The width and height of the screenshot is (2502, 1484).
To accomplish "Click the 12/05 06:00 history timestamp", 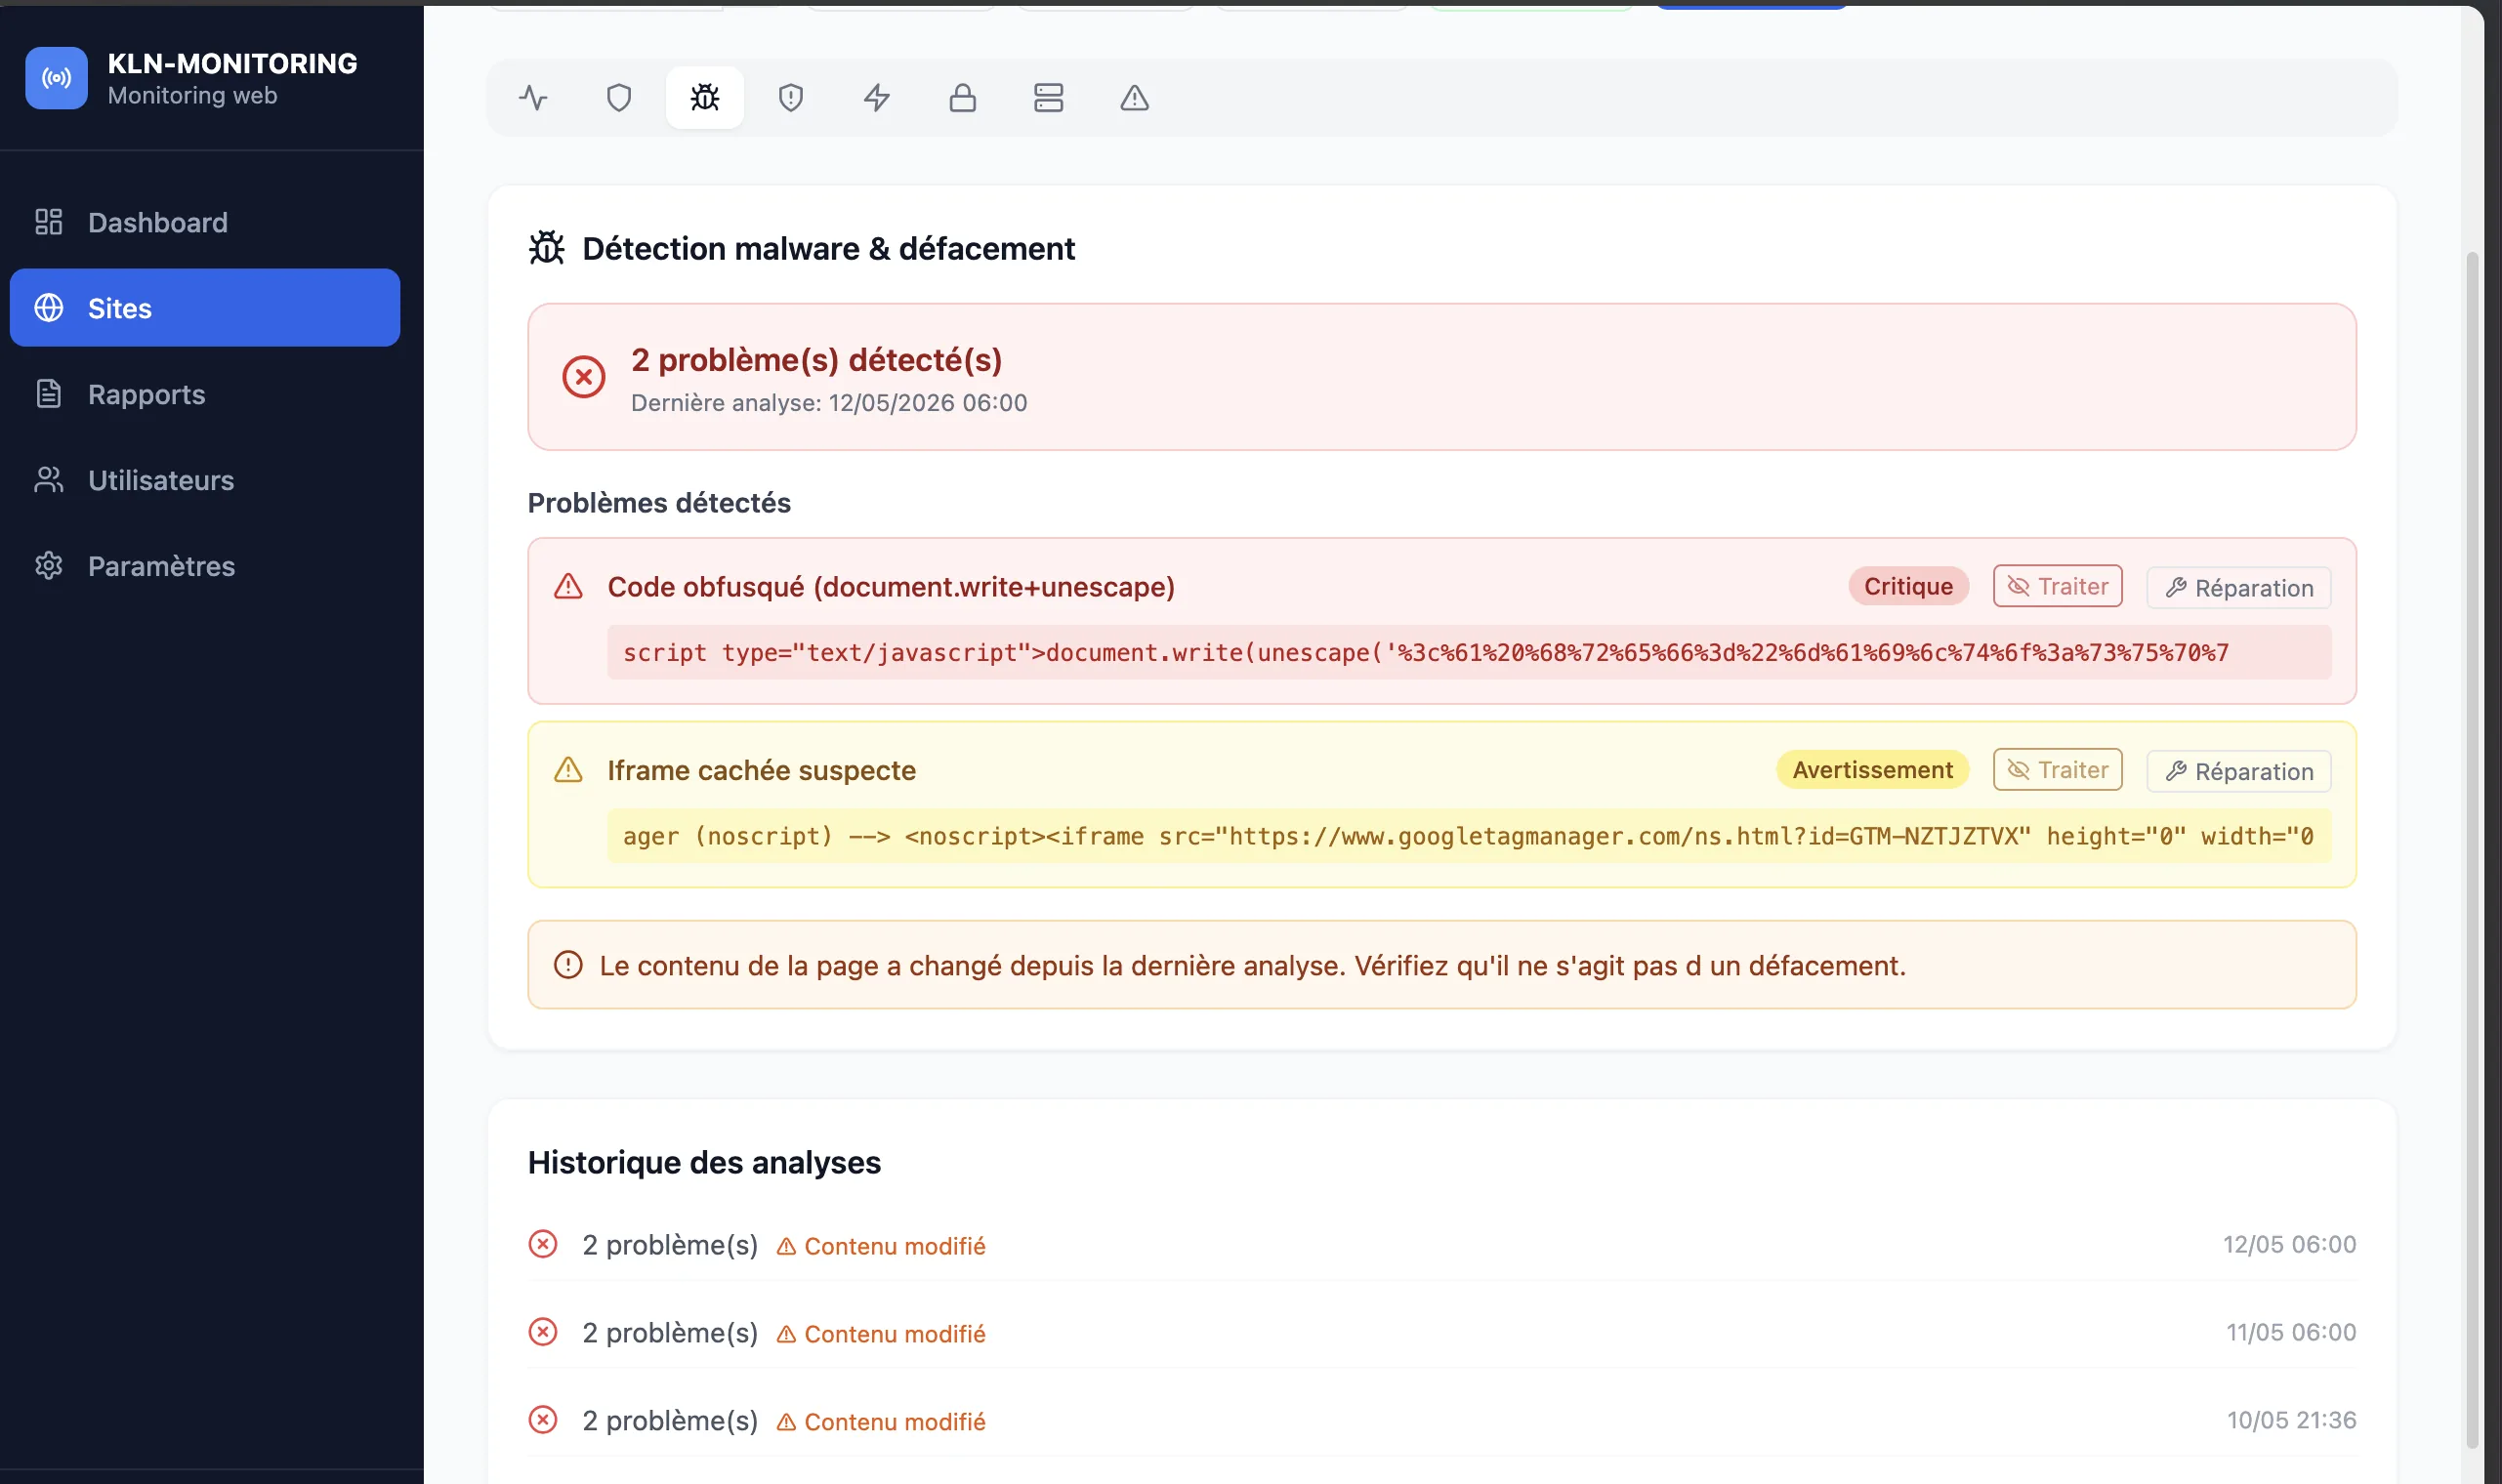I will point(2289,1244).
